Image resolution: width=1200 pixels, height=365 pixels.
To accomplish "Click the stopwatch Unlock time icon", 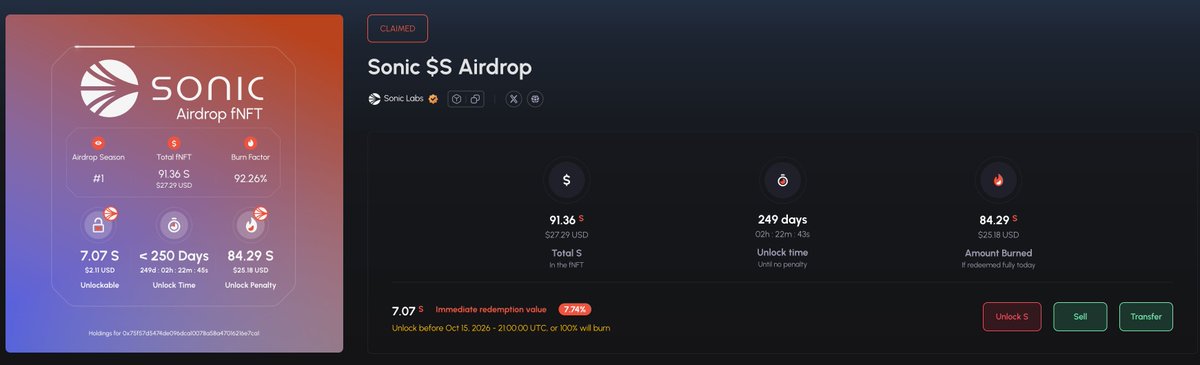I will point(783,180).
